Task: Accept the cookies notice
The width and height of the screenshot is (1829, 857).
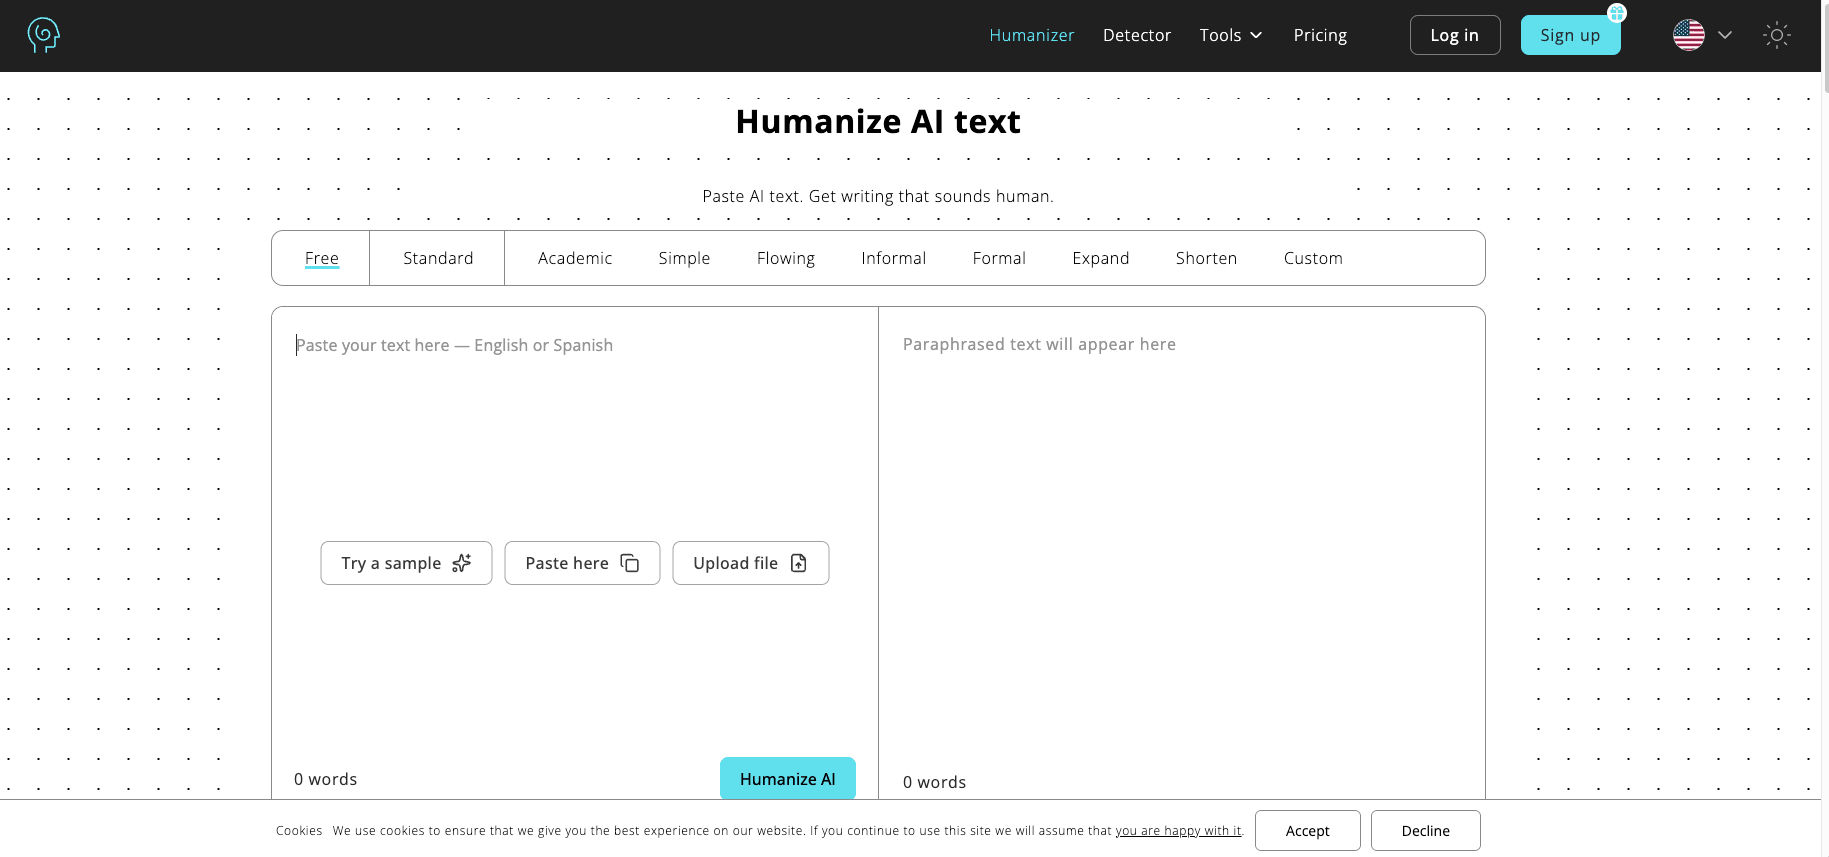Action: click(x=1308, y=831)
